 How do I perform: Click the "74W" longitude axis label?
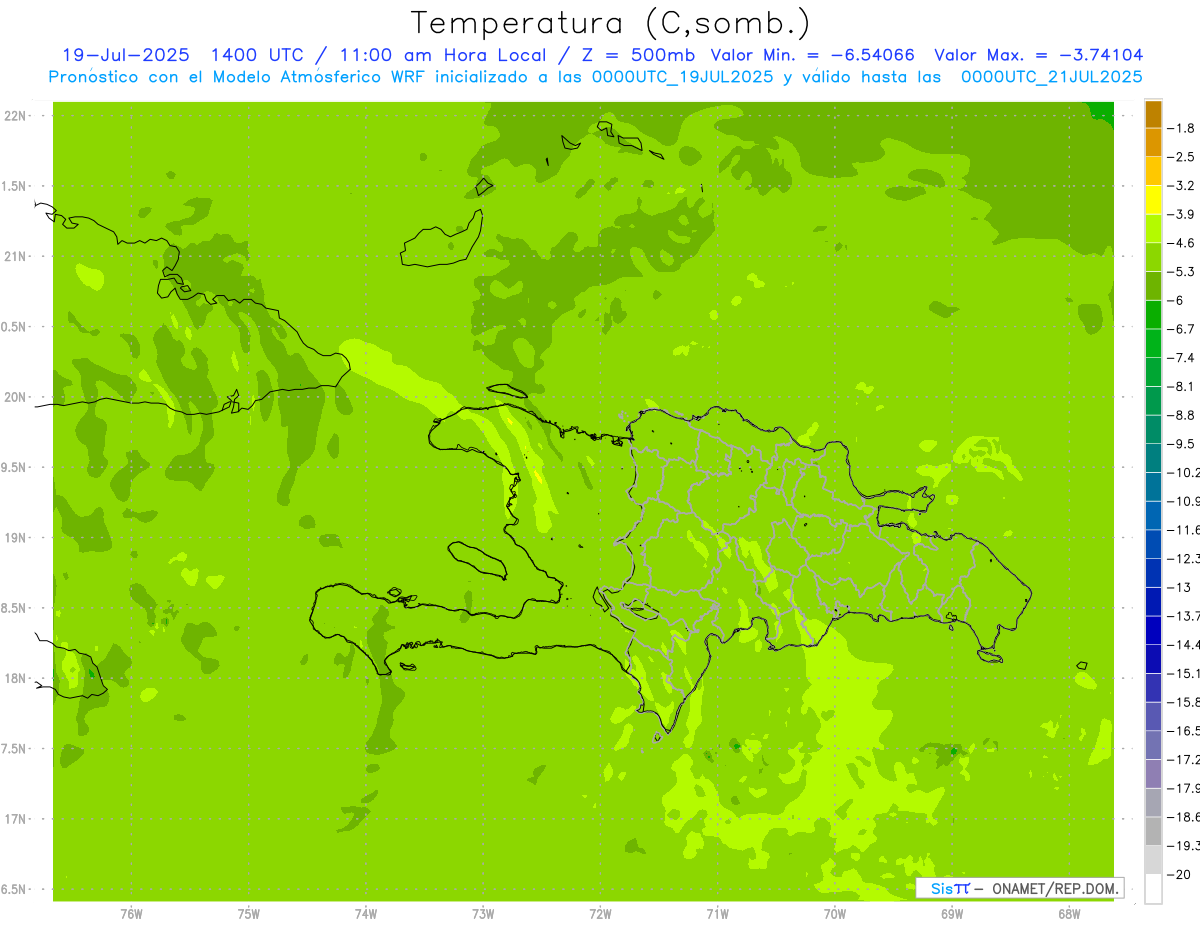click(365, 914)
